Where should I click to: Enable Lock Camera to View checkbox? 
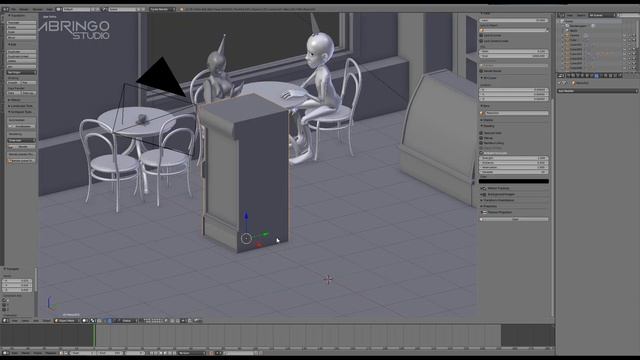(x=481, y=41)
